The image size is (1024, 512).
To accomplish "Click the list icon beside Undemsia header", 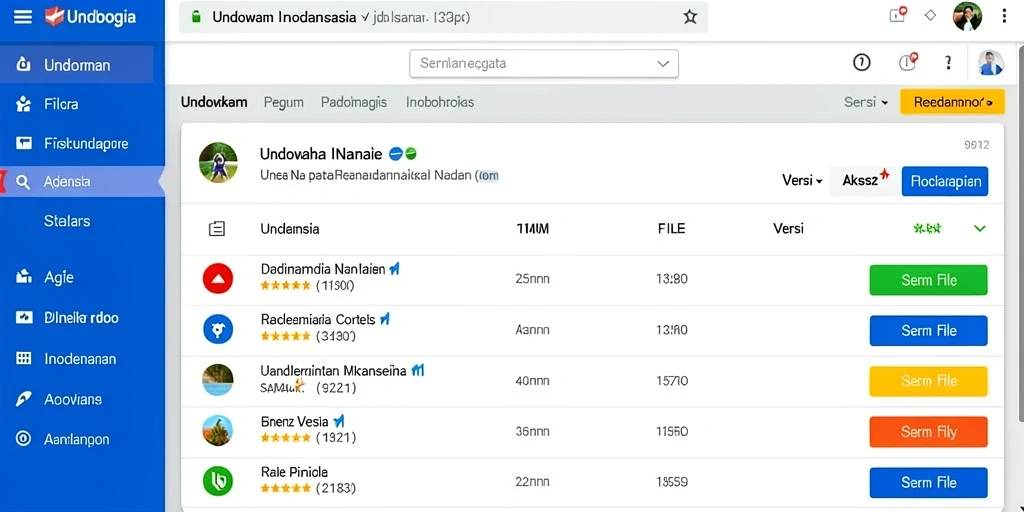I will pyautogui.click(x=217, y=229).
